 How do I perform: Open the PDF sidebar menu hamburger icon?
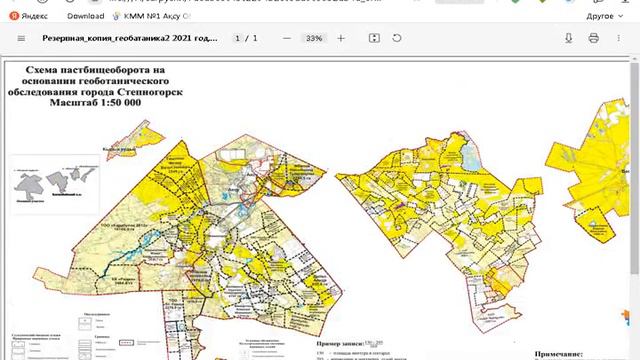21,38
